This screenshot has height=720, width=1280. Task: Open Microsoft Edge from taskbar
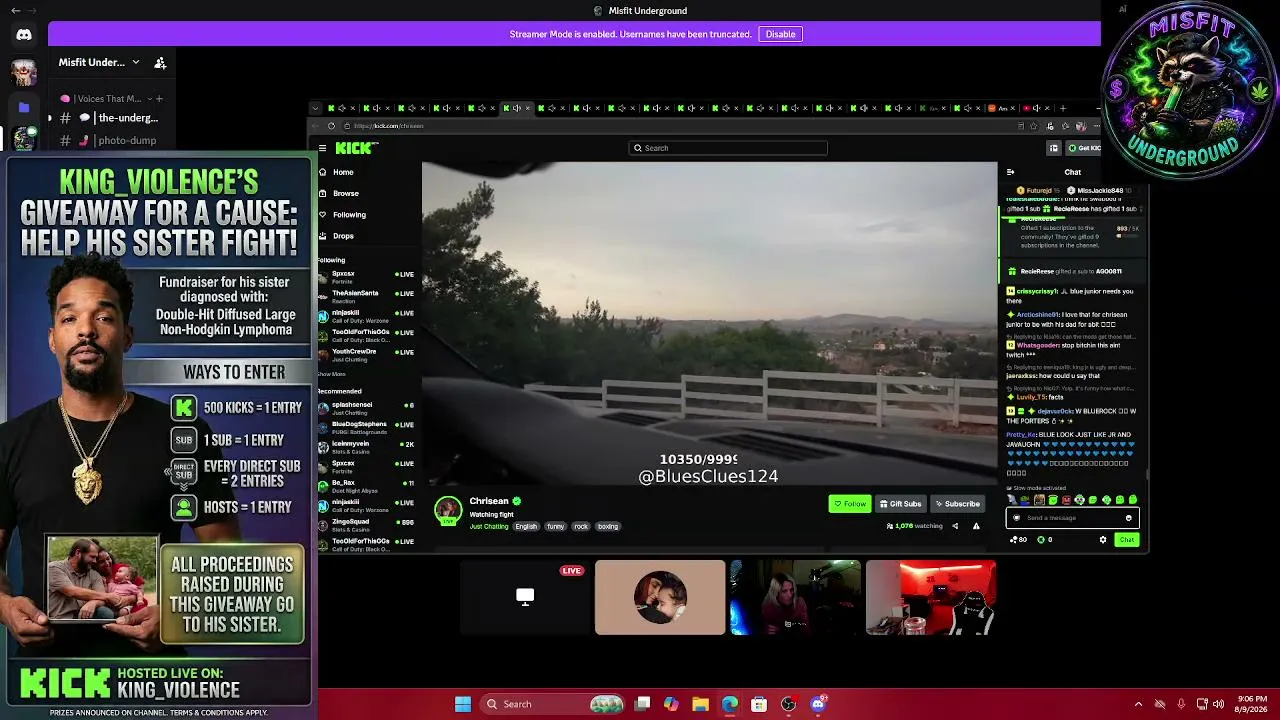pos(730,704)
